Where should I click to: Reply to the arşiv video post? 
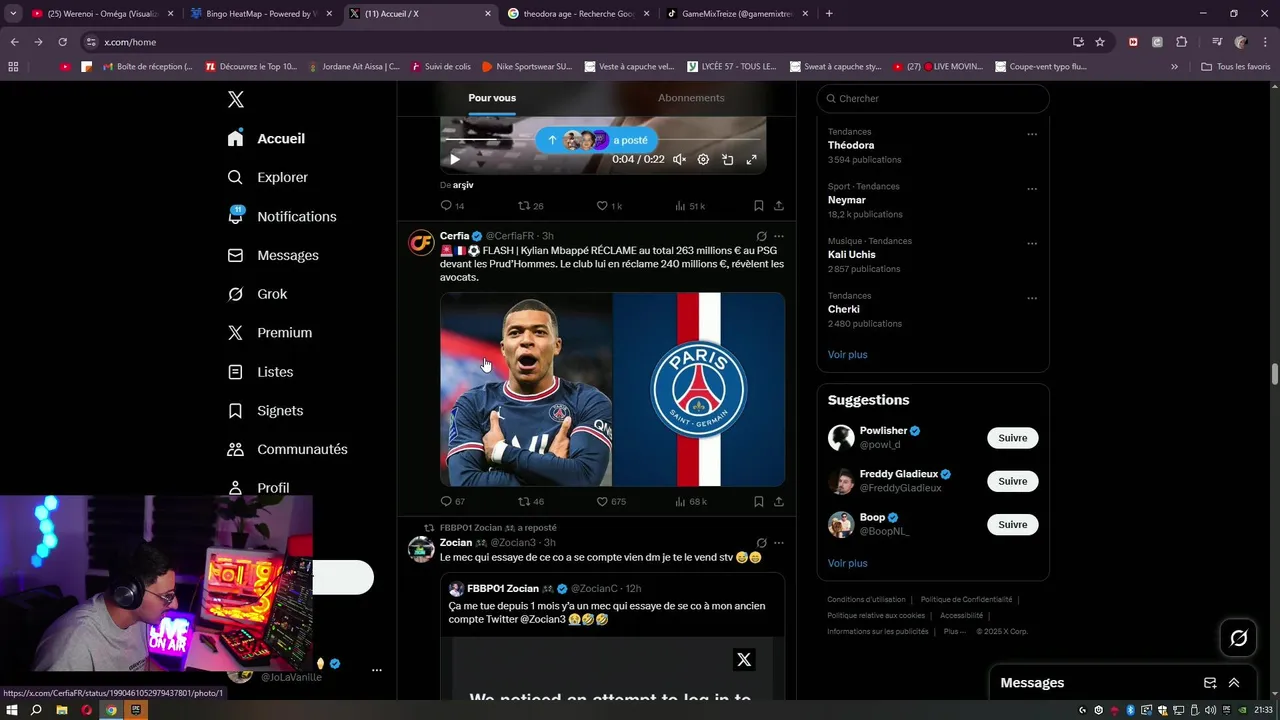pos(452,205)
